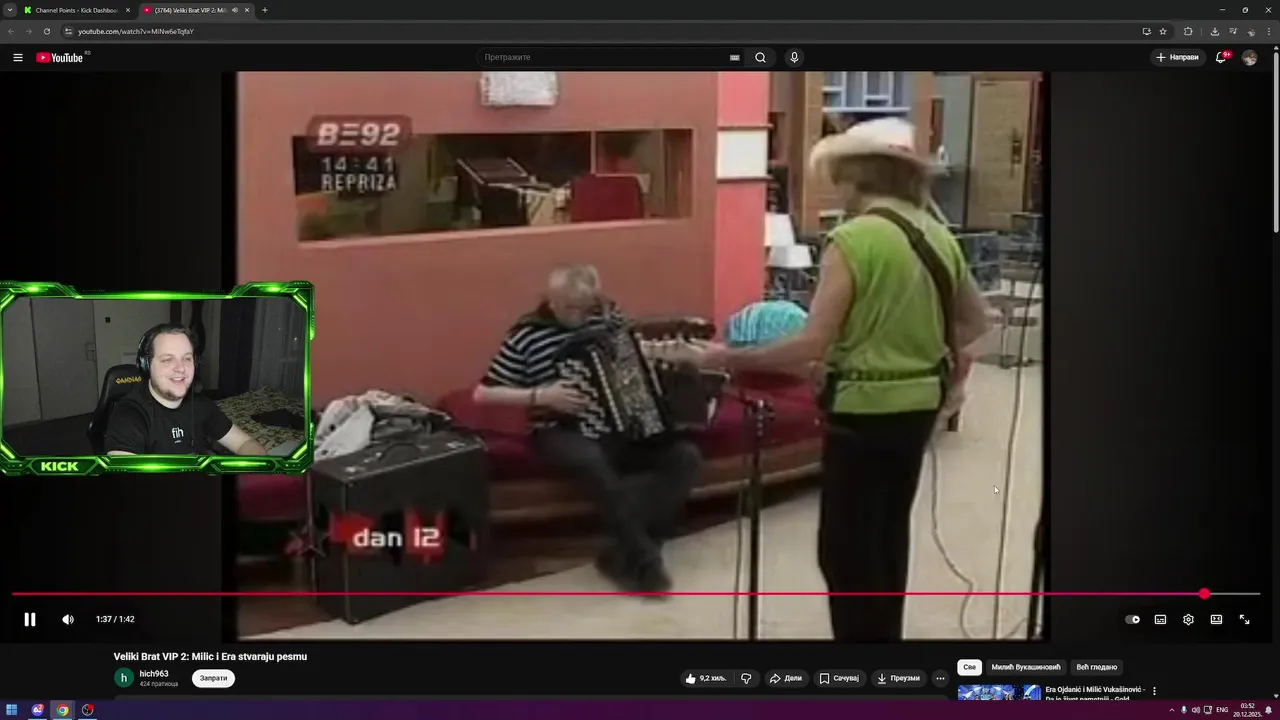
Task: Select the Већ гледано filter chip
Action: coord(1097,667)
